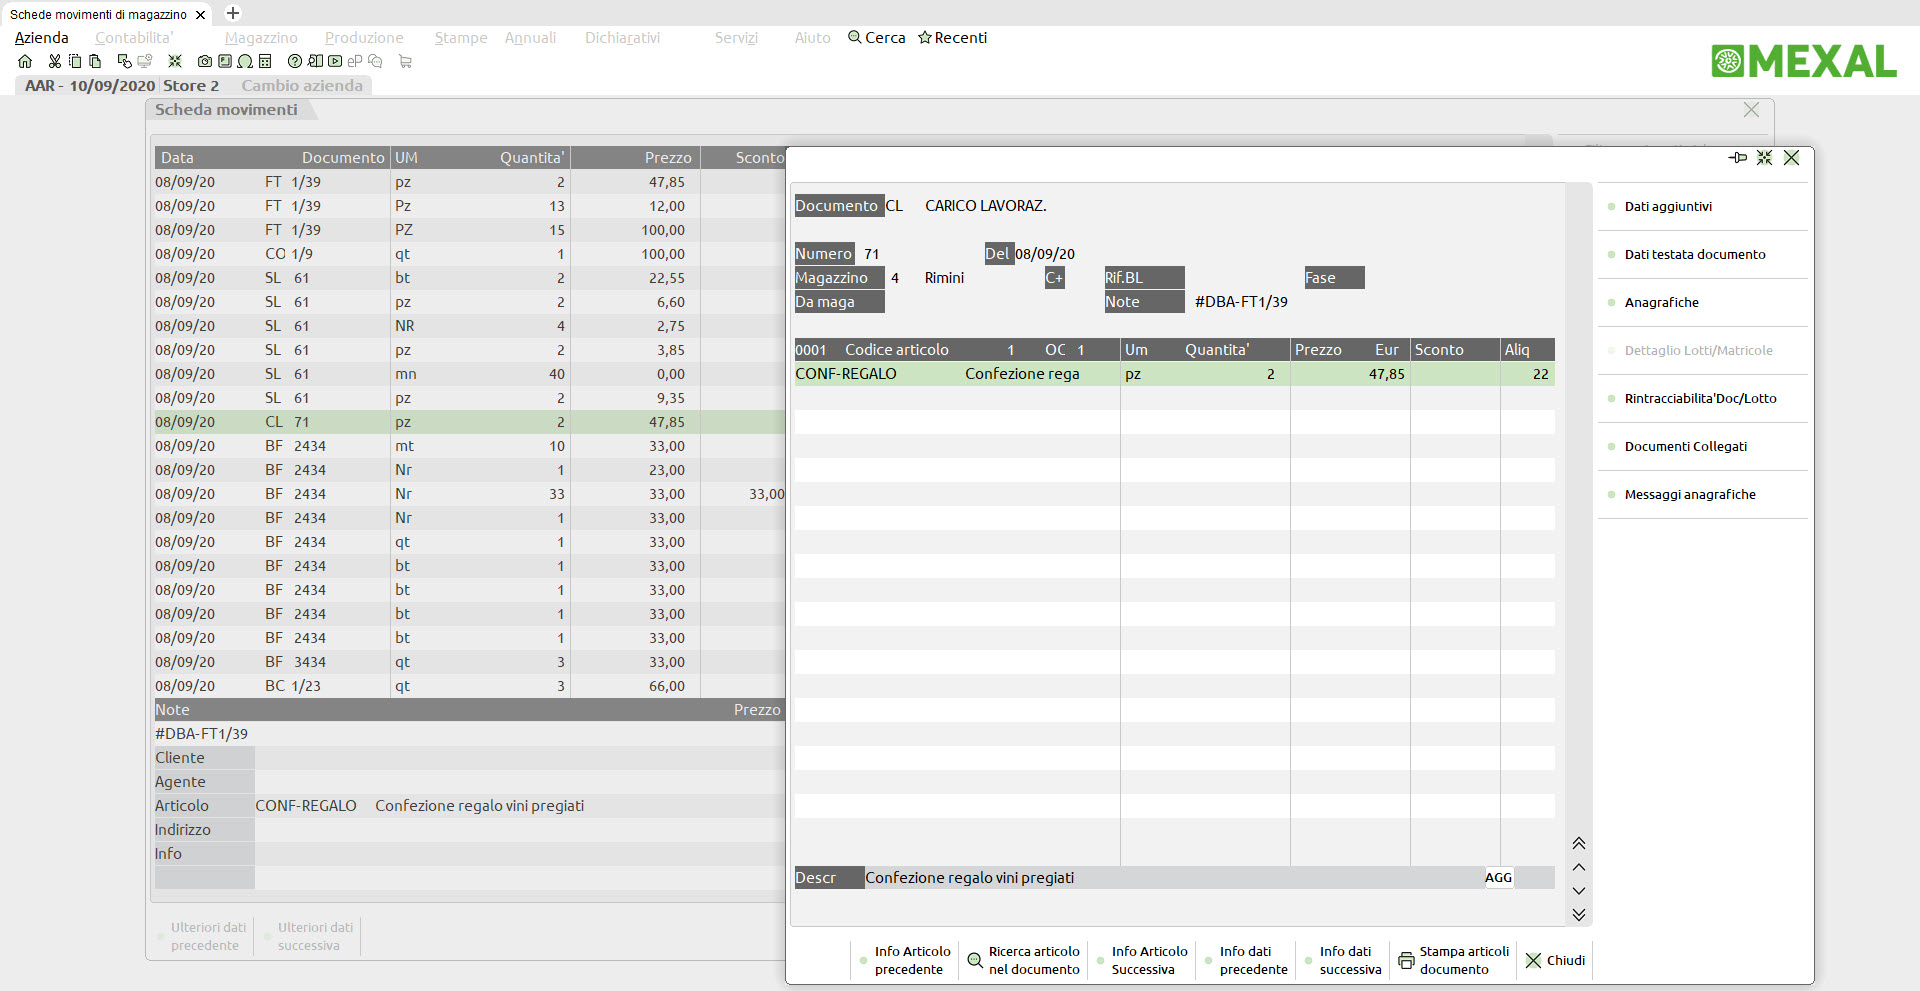Jump to last row using double-down chevron
This screenshot has width=1920, height=991.
point(1578,913)
